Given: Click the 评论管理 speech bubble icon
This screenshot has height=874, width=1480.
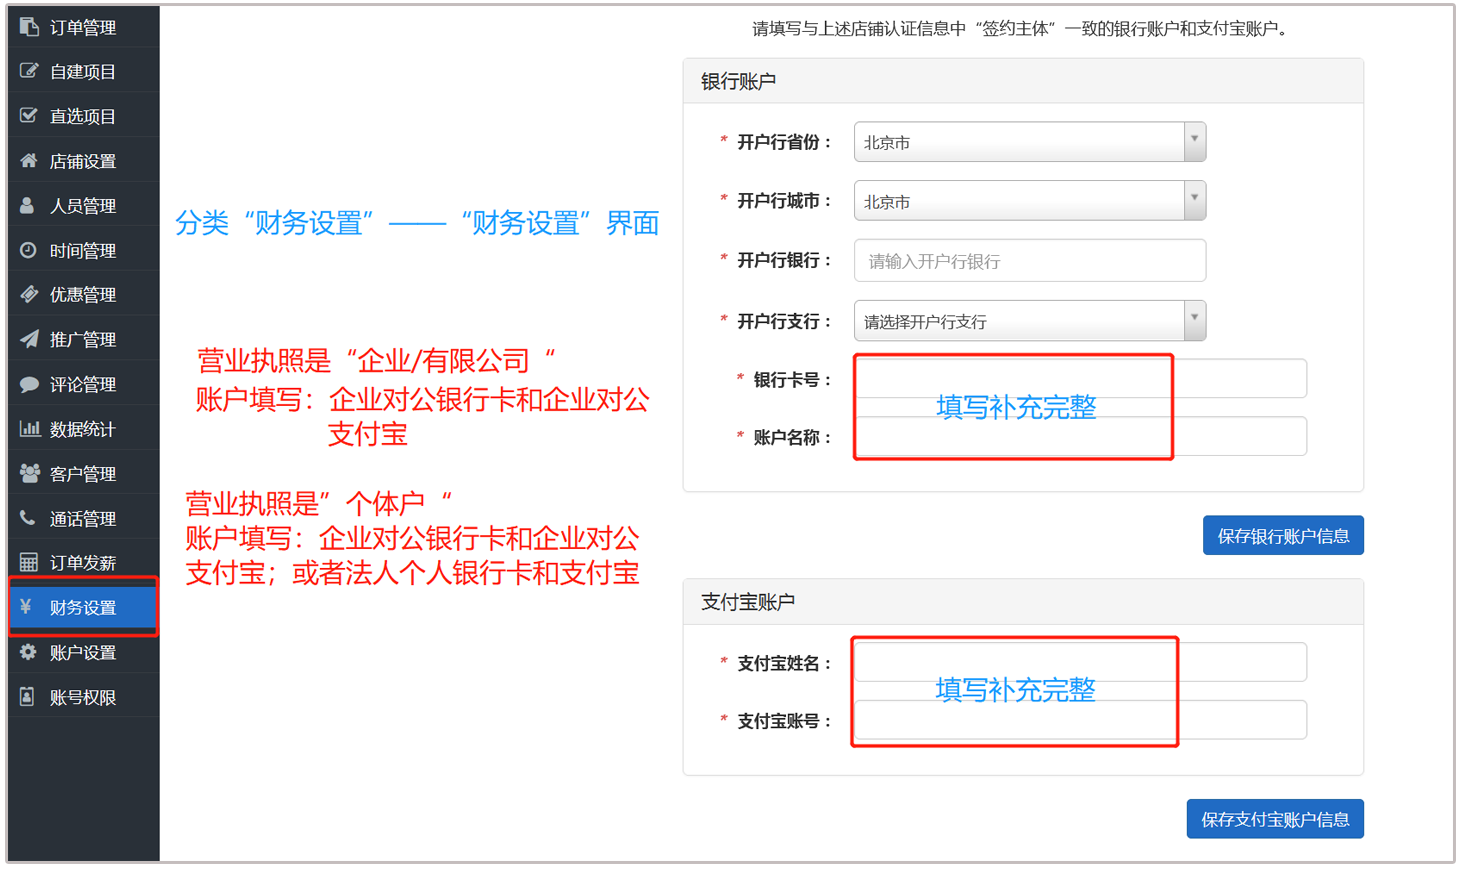Looking at the screenshot, I should 29,384.
